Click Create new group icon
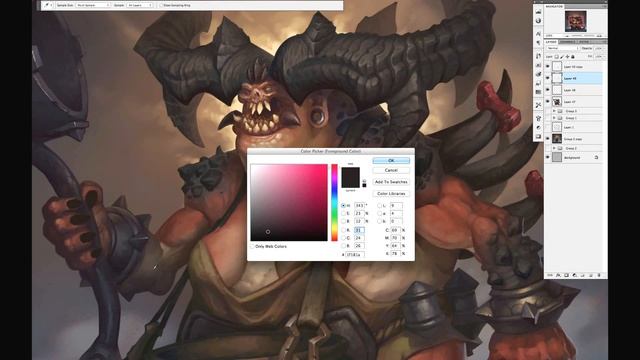 click(x=582, y=276)
